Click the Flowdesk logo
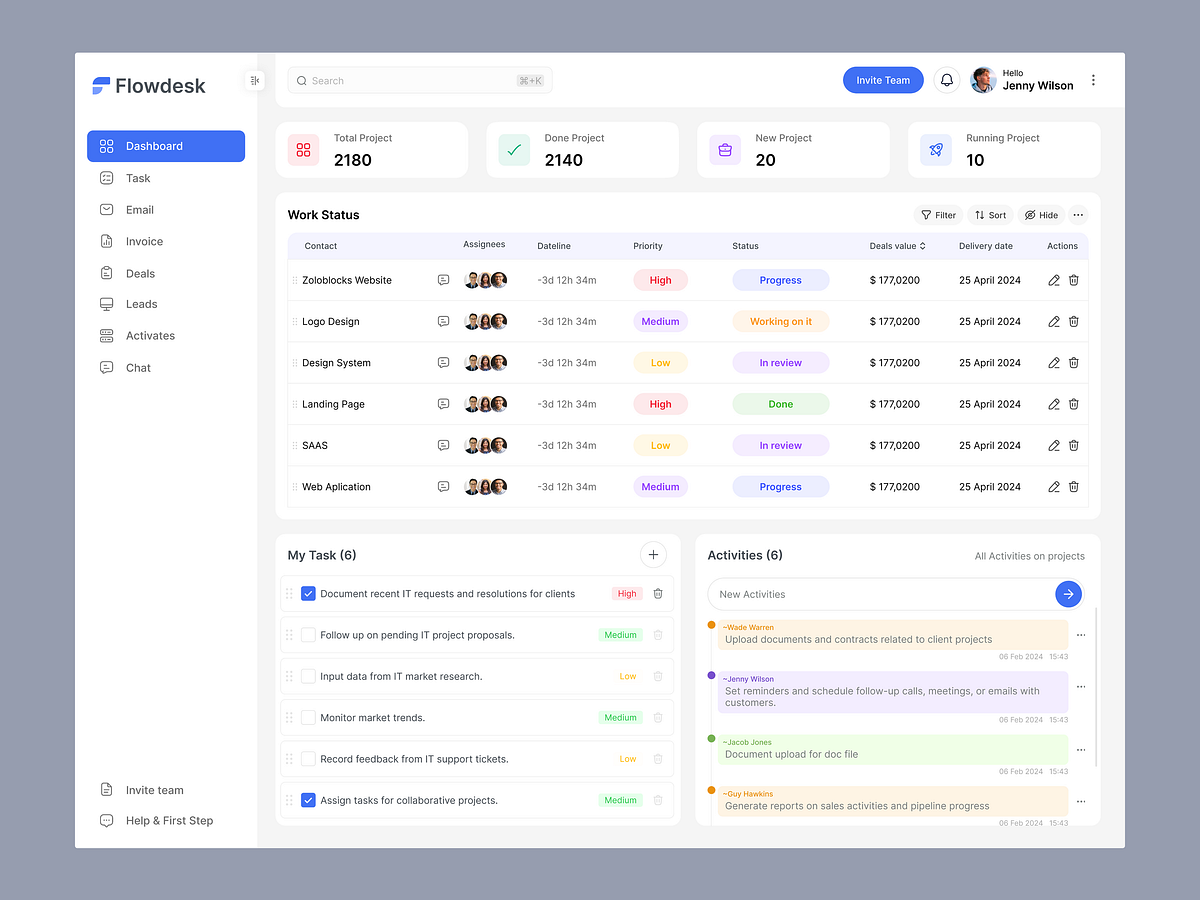1200x900 pixels. tap(149, 86)
